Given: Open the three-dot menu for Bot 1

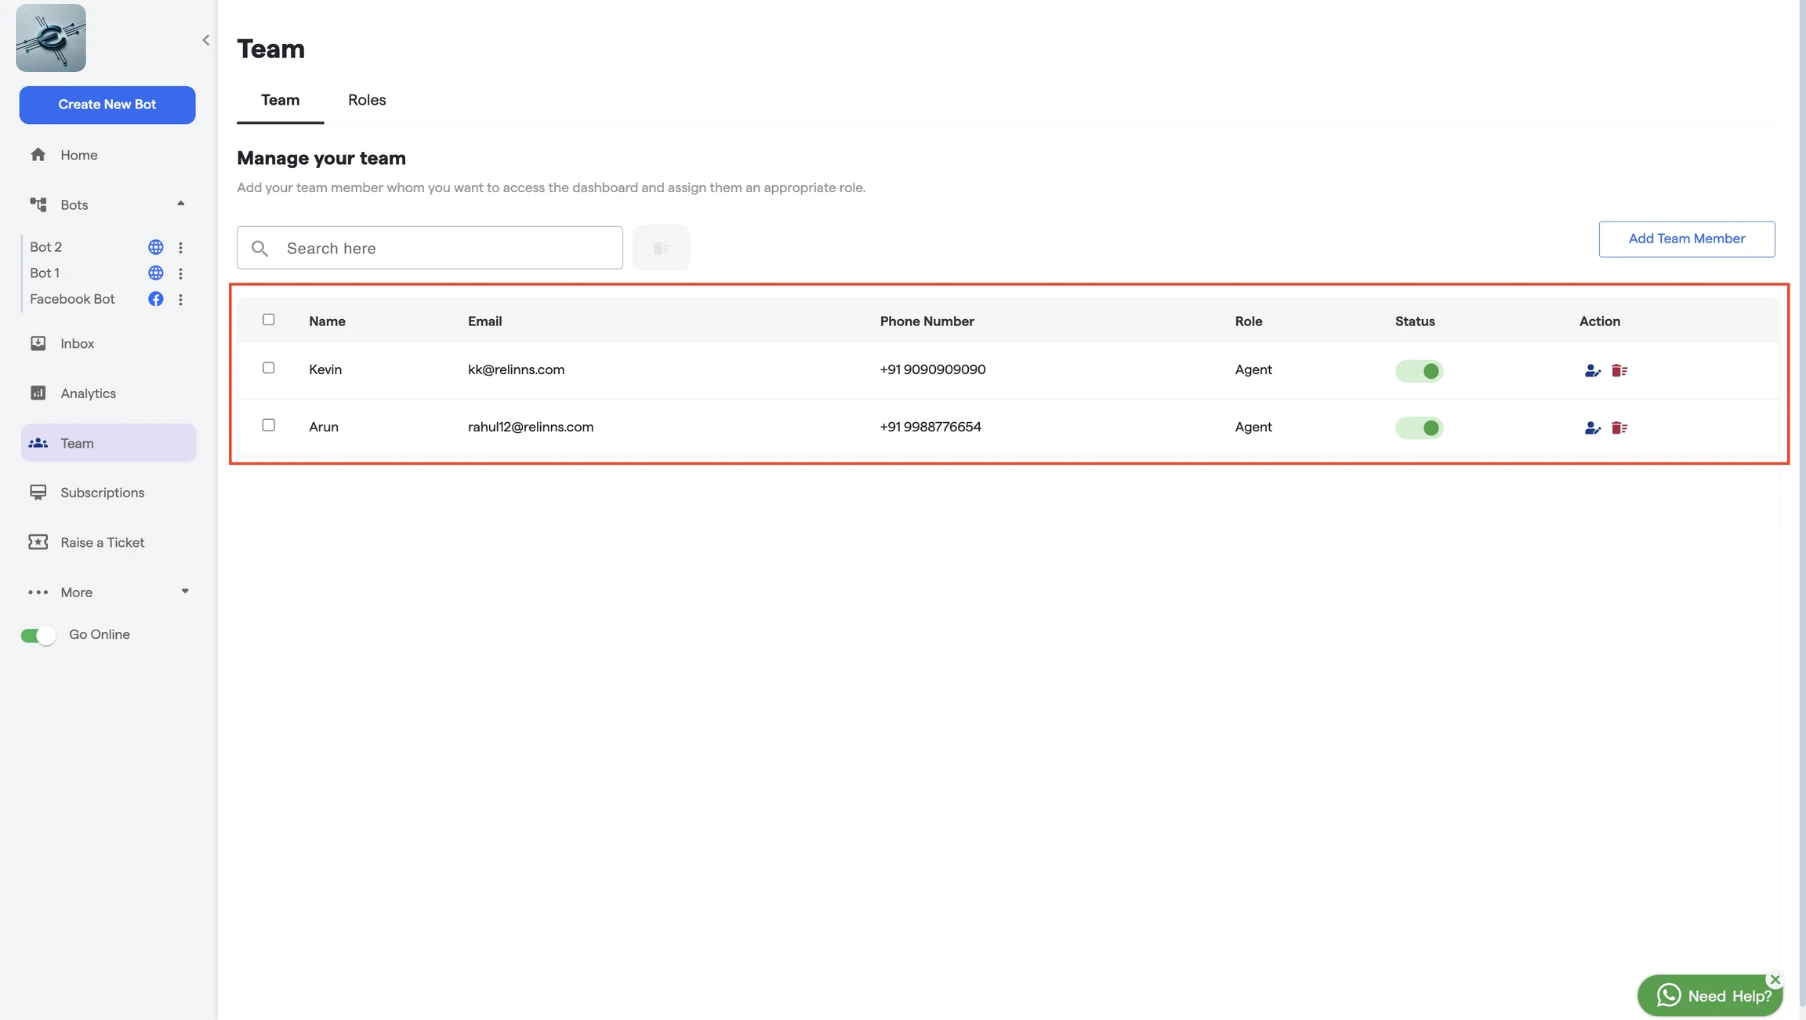Looking at the screenshot, I should point(181,273).
